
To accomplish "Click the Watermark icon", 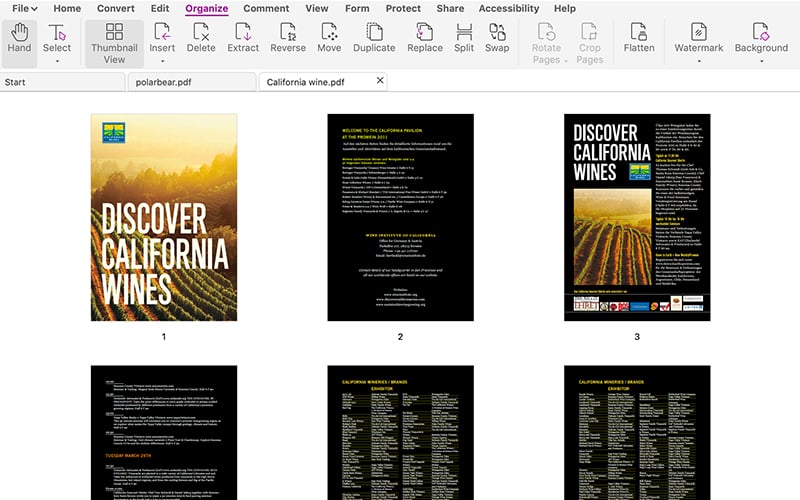I will tap(698, 32).
